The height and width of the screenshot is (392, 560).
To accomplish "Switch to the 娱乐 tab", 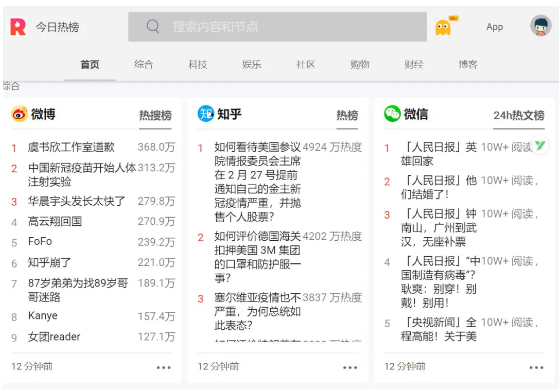I will (x=252, y=65).
